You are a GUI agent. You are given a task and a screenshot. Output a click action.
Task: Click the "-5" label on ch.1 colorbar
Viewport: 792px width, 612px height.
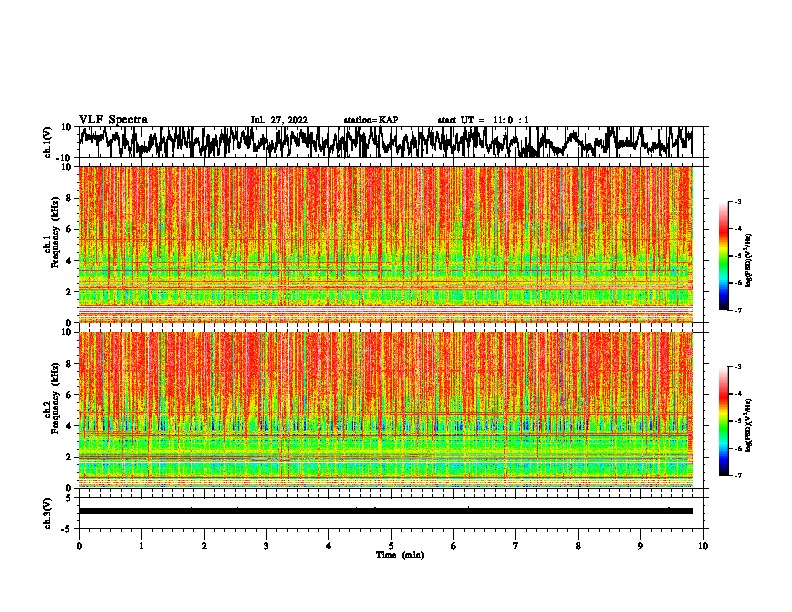(x=737, y=256)
